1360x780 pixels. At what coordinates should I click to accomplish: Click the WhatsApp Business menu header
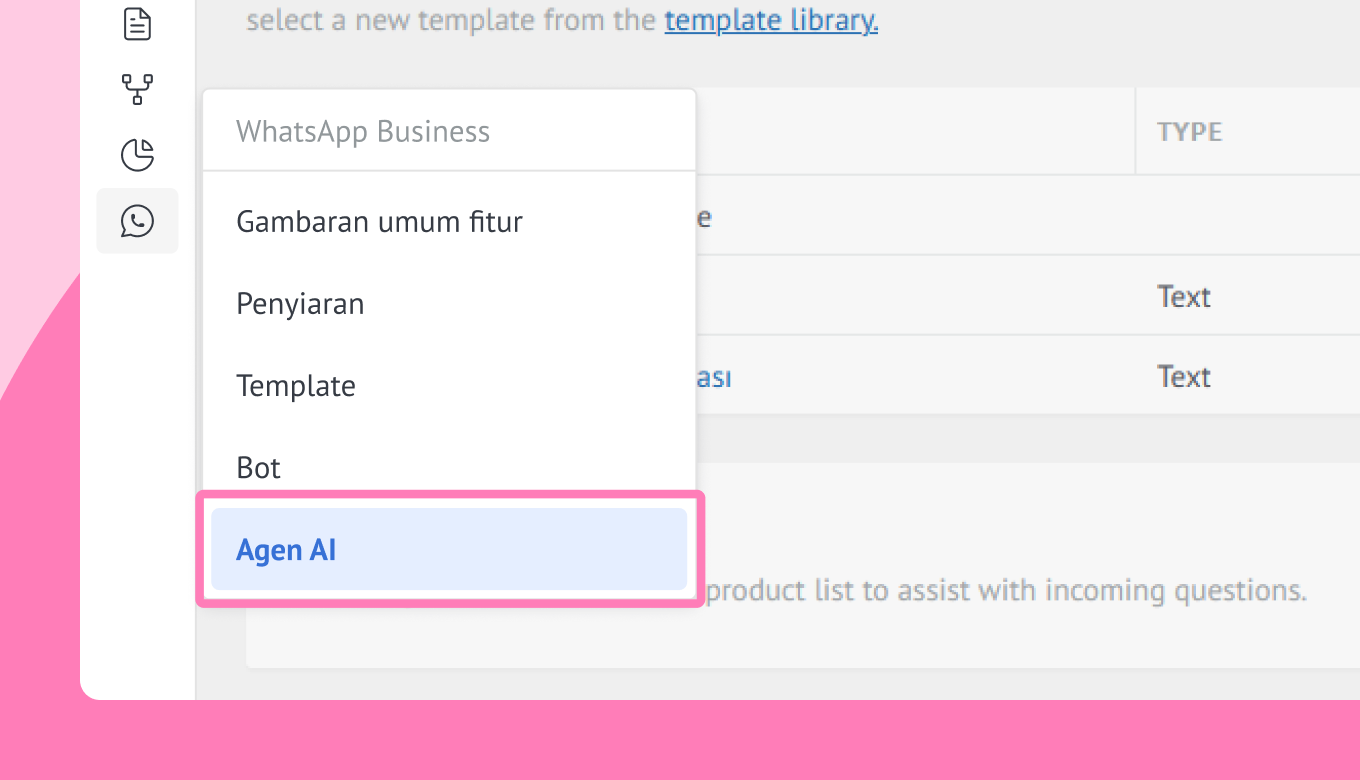pyautogui.click(x=363, y=131)
